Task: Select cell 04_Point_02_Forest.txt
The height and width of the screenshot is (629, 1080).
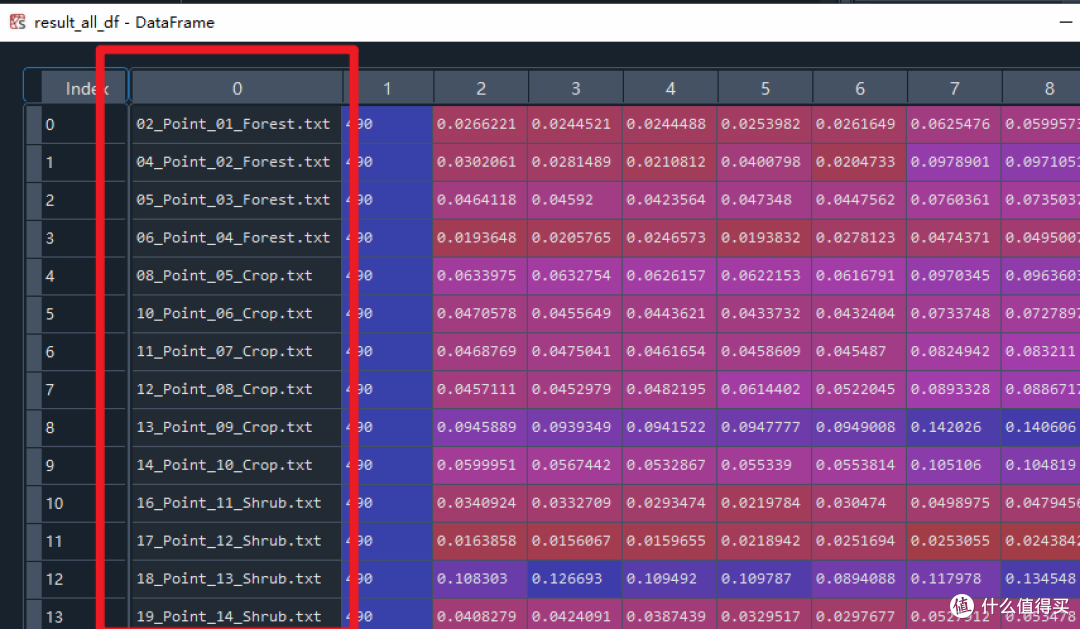Action: point(237,163)
